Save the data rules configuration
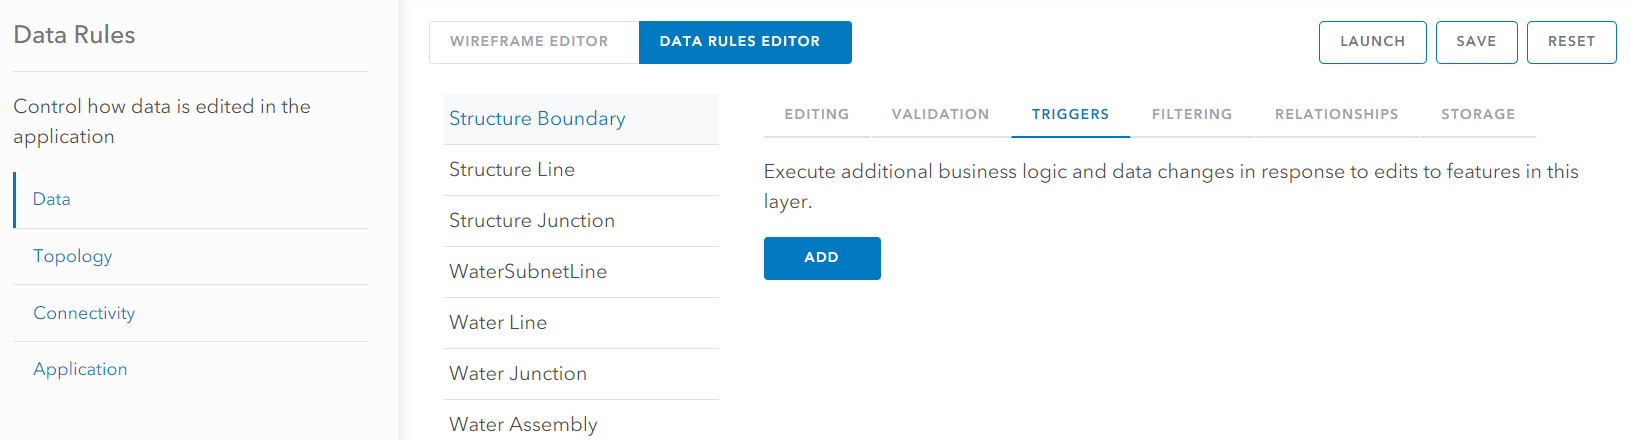The height and width of the screenshot is (440, 1630). click(1476, 42)
